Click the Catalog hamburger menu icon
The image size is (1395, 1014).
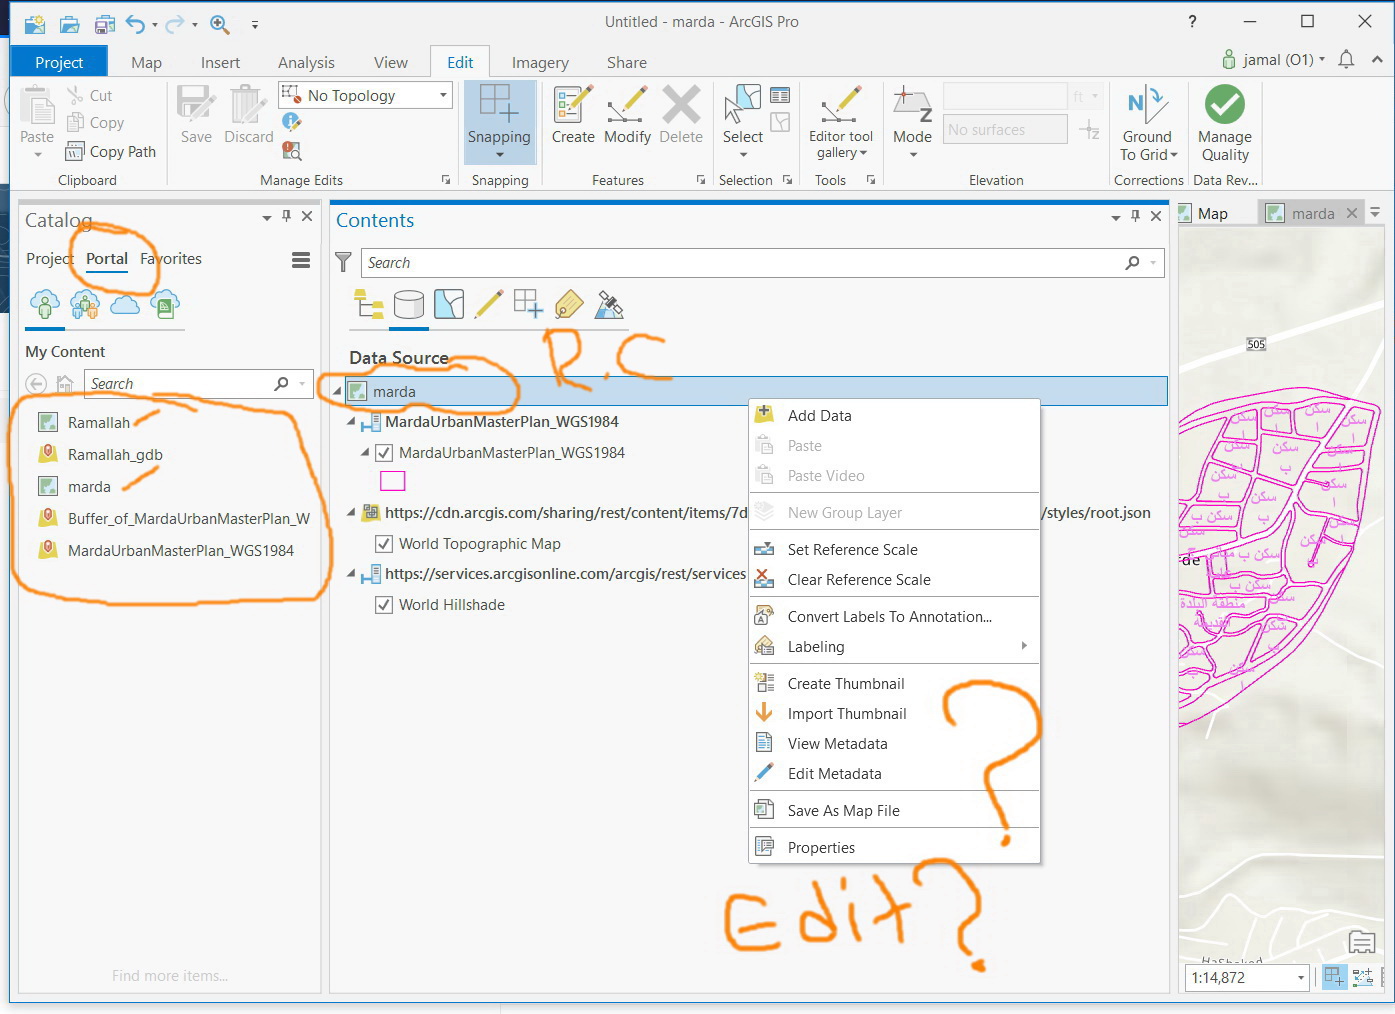click(301, 260)
